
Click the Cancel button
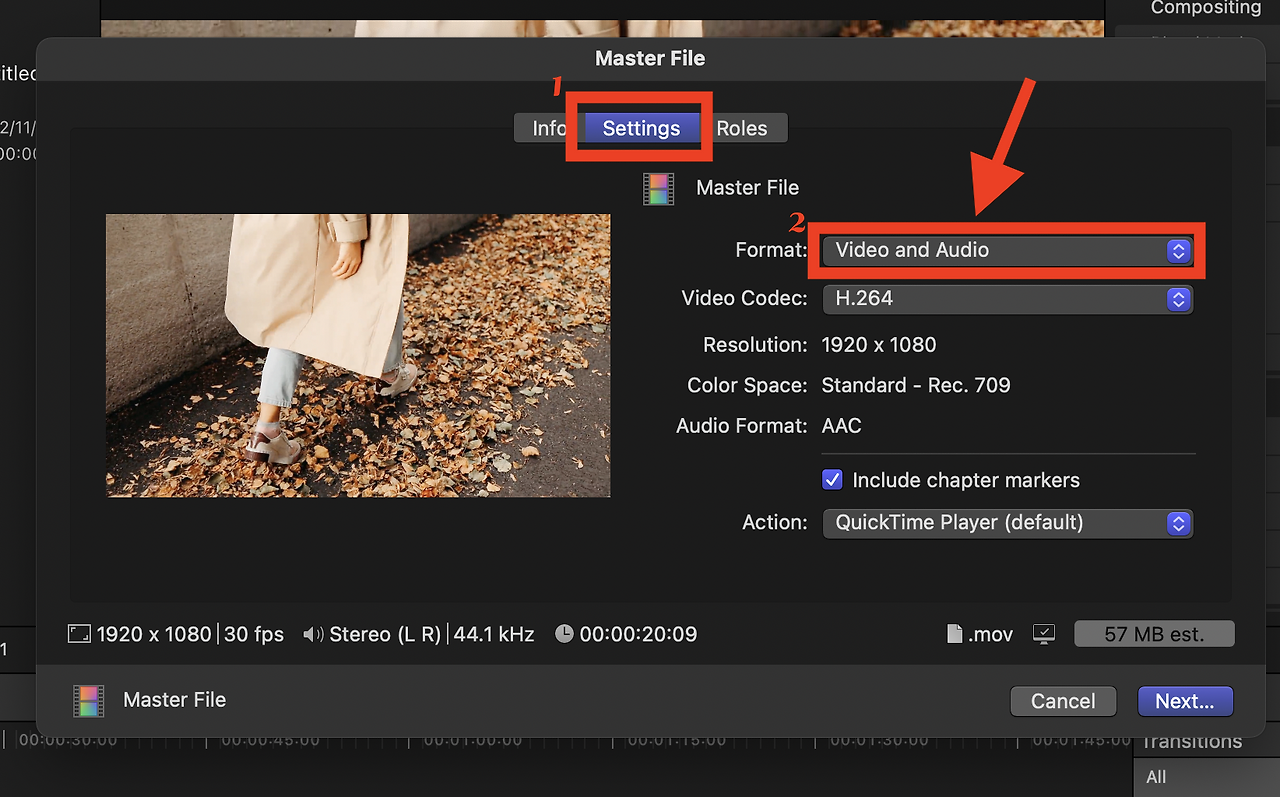pos(1063,701)
